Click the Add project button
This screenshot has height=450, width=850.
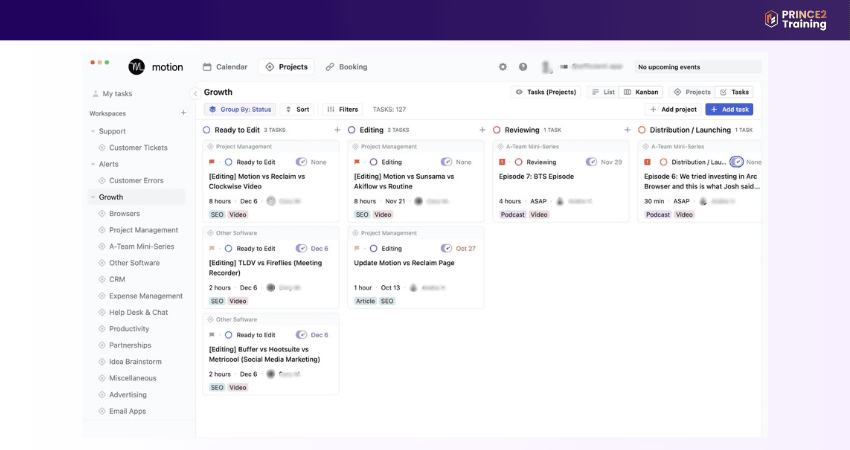pos(673,109)
